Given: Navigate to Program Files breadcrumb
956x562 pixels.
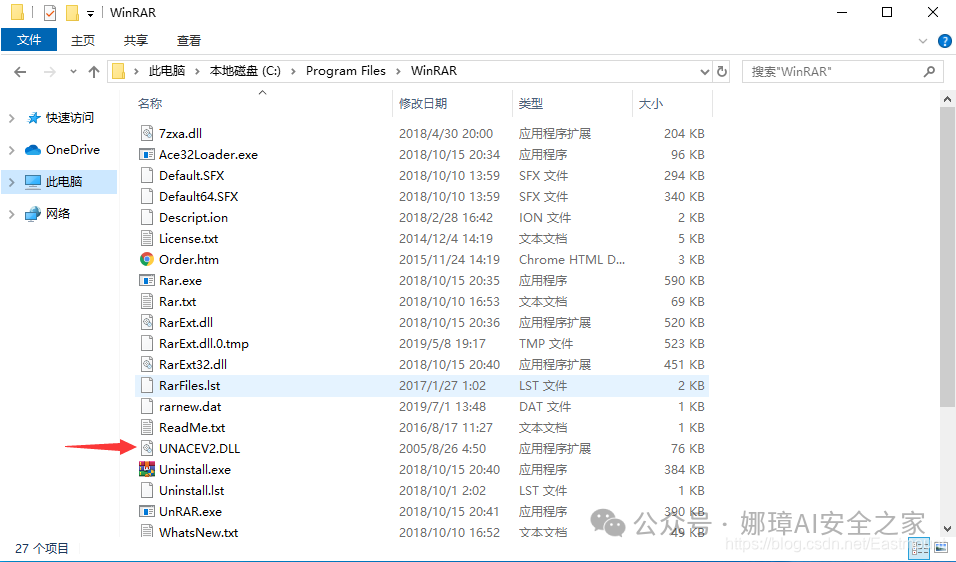Looking at the screenshot, I should [346, 71].
